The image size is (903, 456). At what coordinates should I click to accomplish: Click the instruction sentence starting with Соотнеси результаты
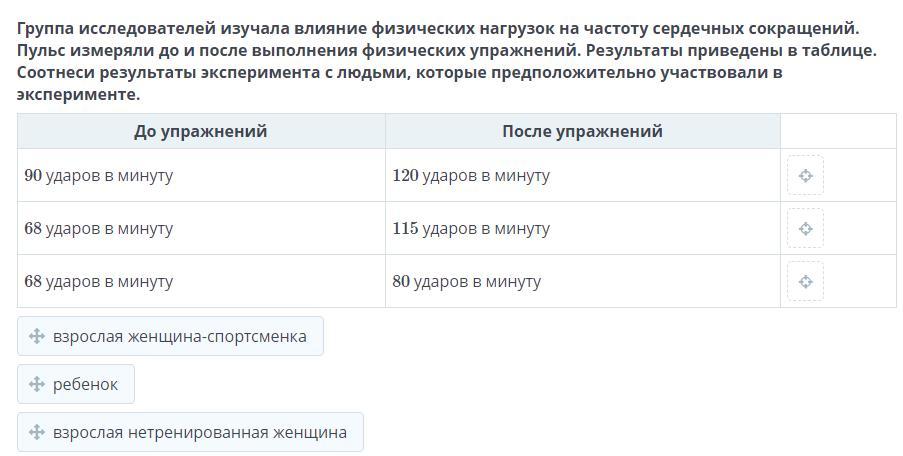click(x=399, y=73)
